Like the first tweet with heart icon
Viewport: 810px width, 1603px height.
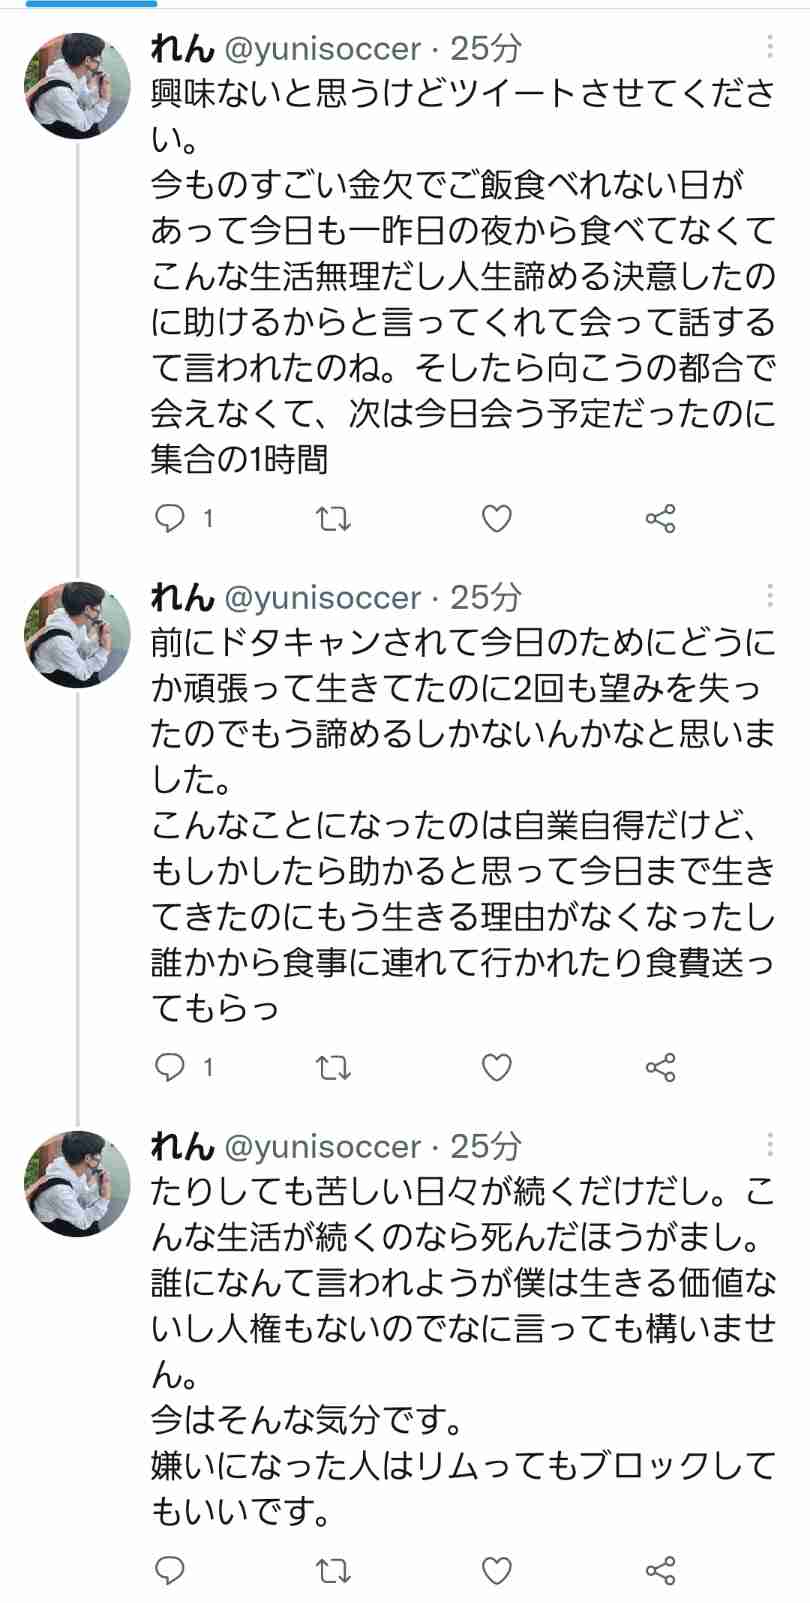tap(497, 518)
